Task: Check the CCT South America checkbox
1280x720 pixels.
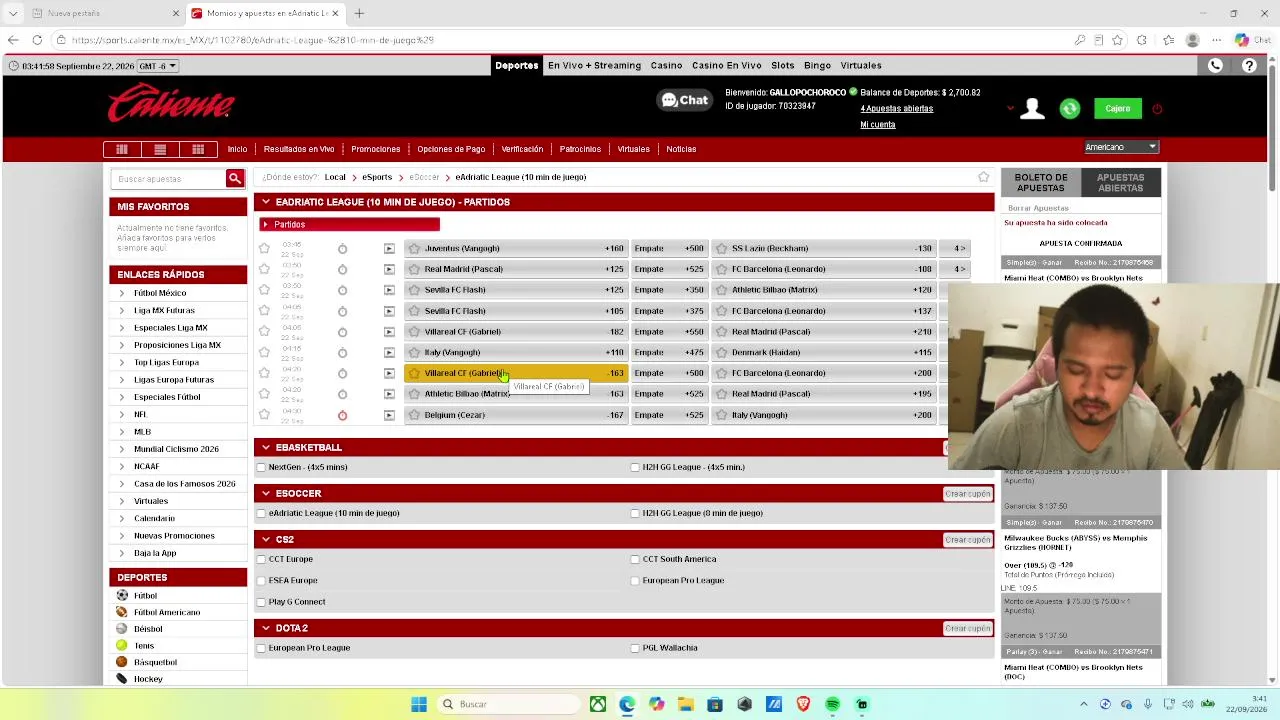Action: click(635, 559)
